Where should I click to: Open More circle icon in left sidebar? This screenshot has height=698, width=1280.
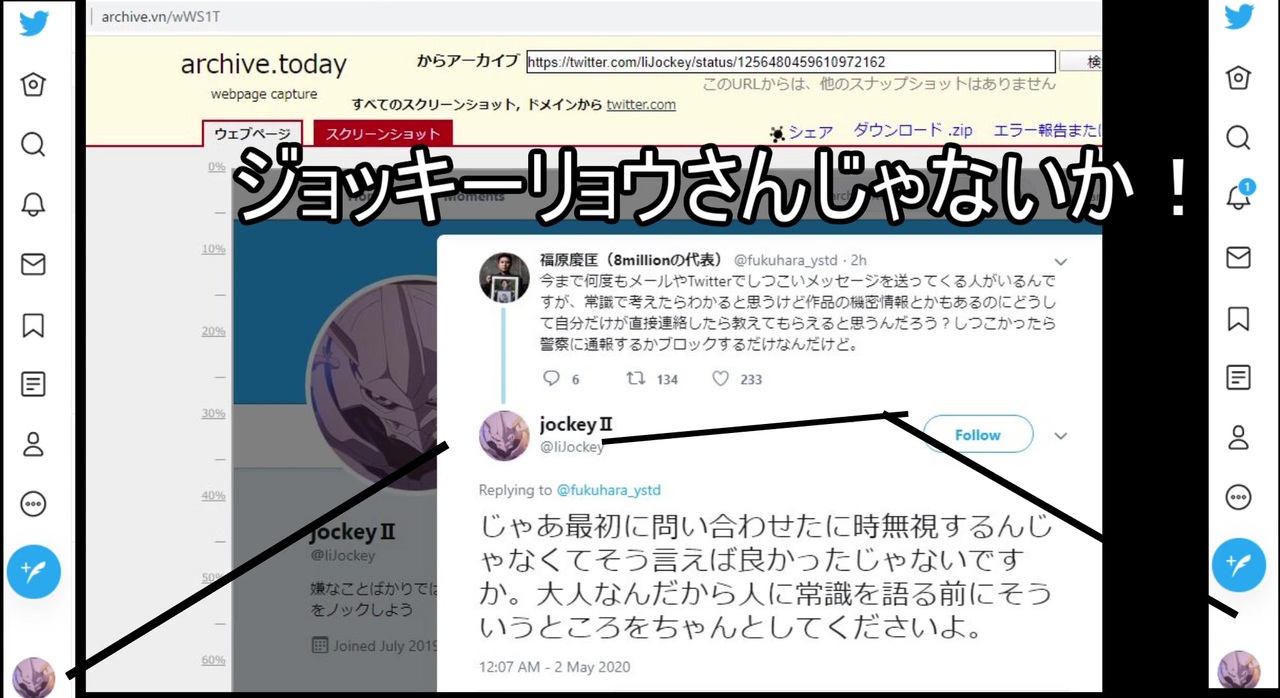point(33,503)
